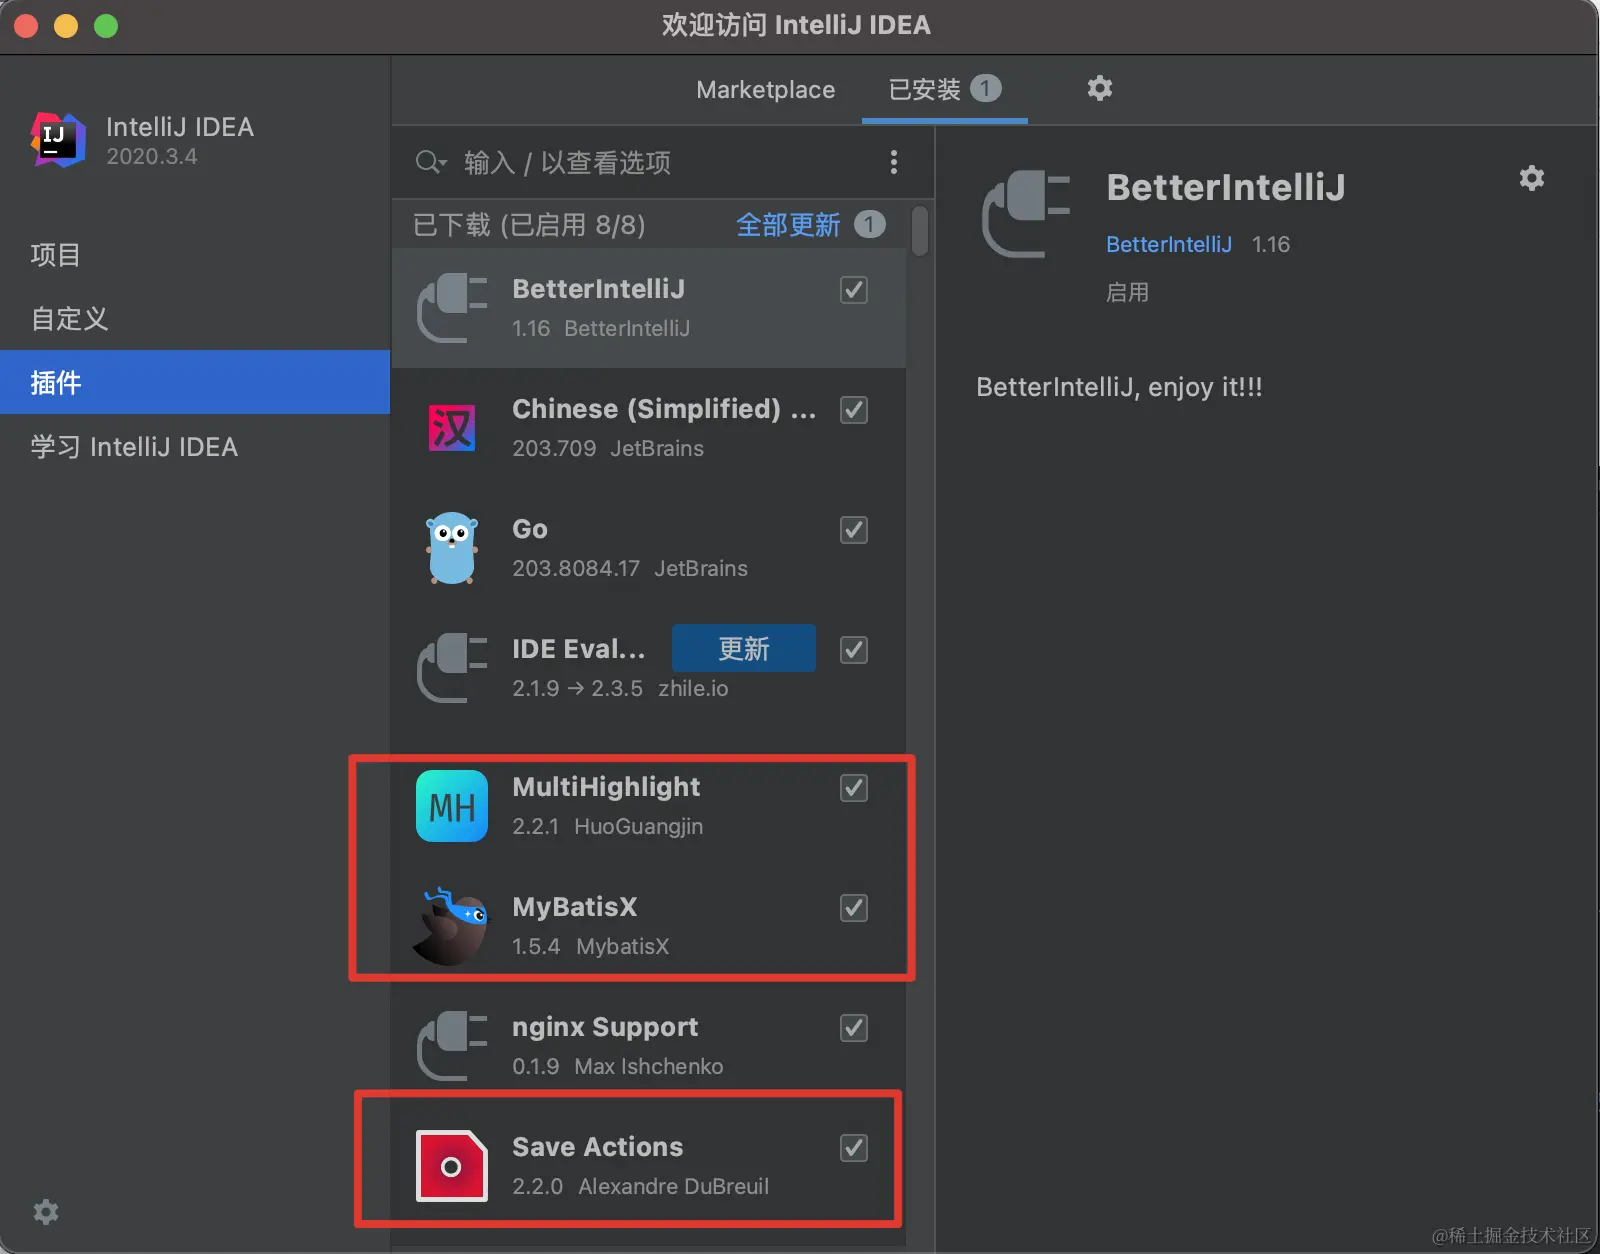The height and width of the screenshot is (1254, 1600).
Task: Click the BetterIntelliJ detail title
Action: [x=1226, y=187]
